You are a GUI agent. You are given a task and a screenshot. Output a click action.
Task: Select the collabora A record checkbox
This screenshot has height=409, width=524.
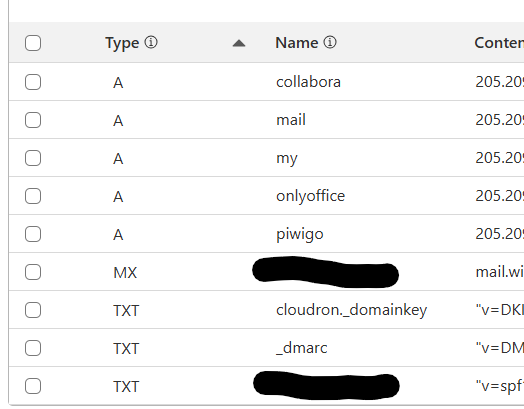(33, 82)
